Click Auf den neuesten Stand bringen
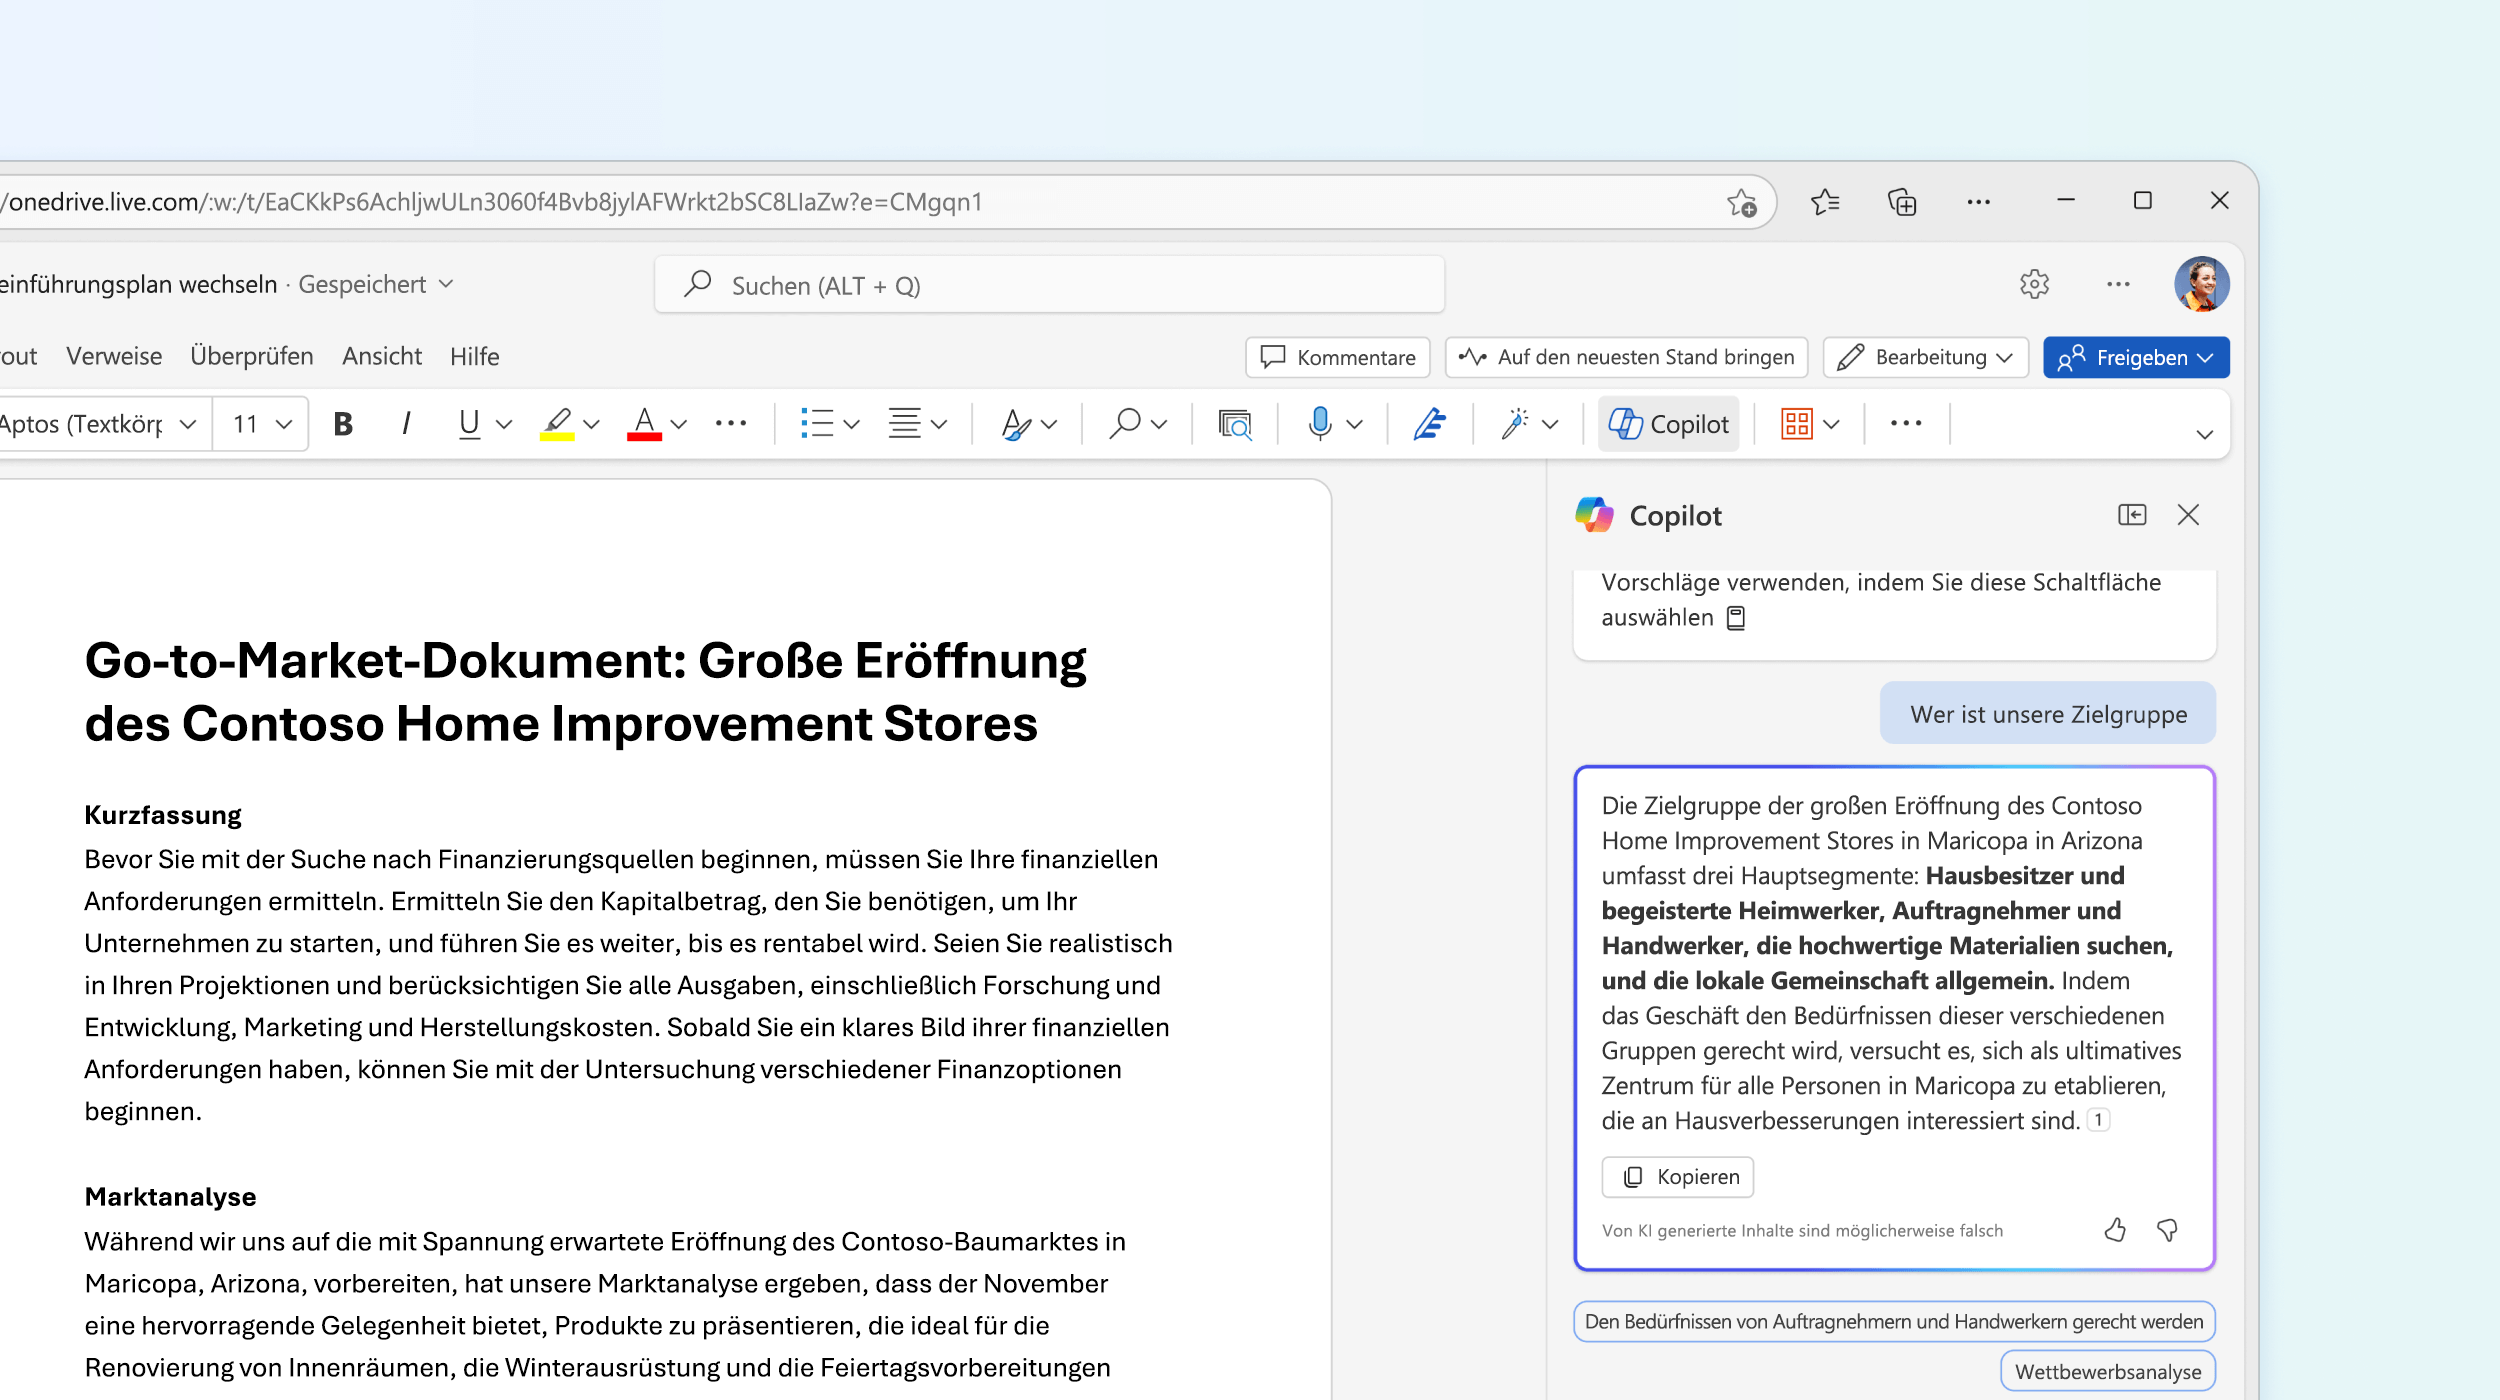 click(1626, 357)
